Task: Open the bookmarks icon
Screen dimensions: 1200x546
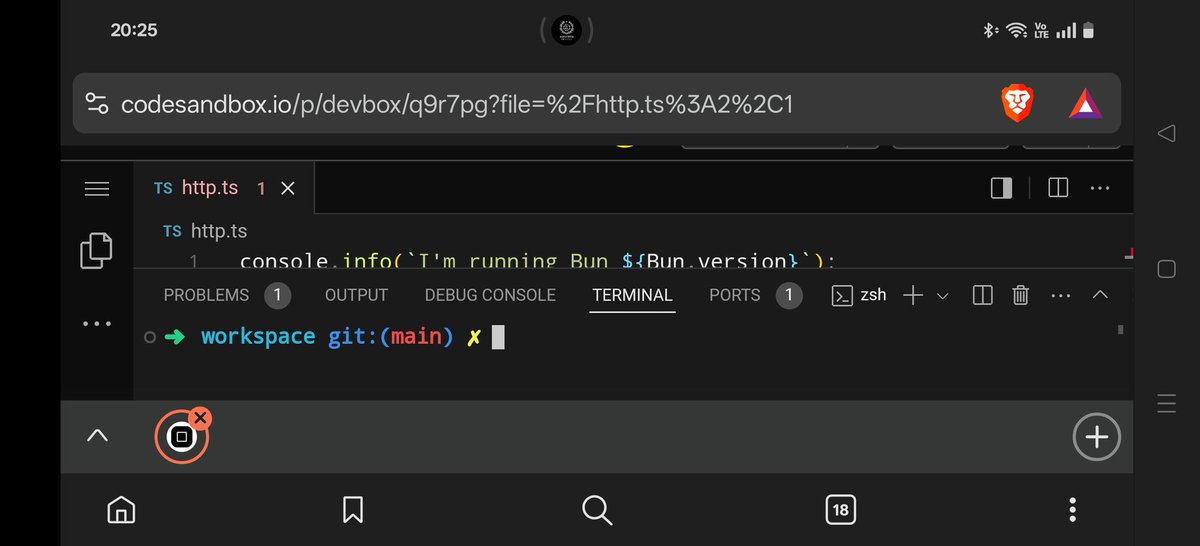Action: (x=353, y=510)
